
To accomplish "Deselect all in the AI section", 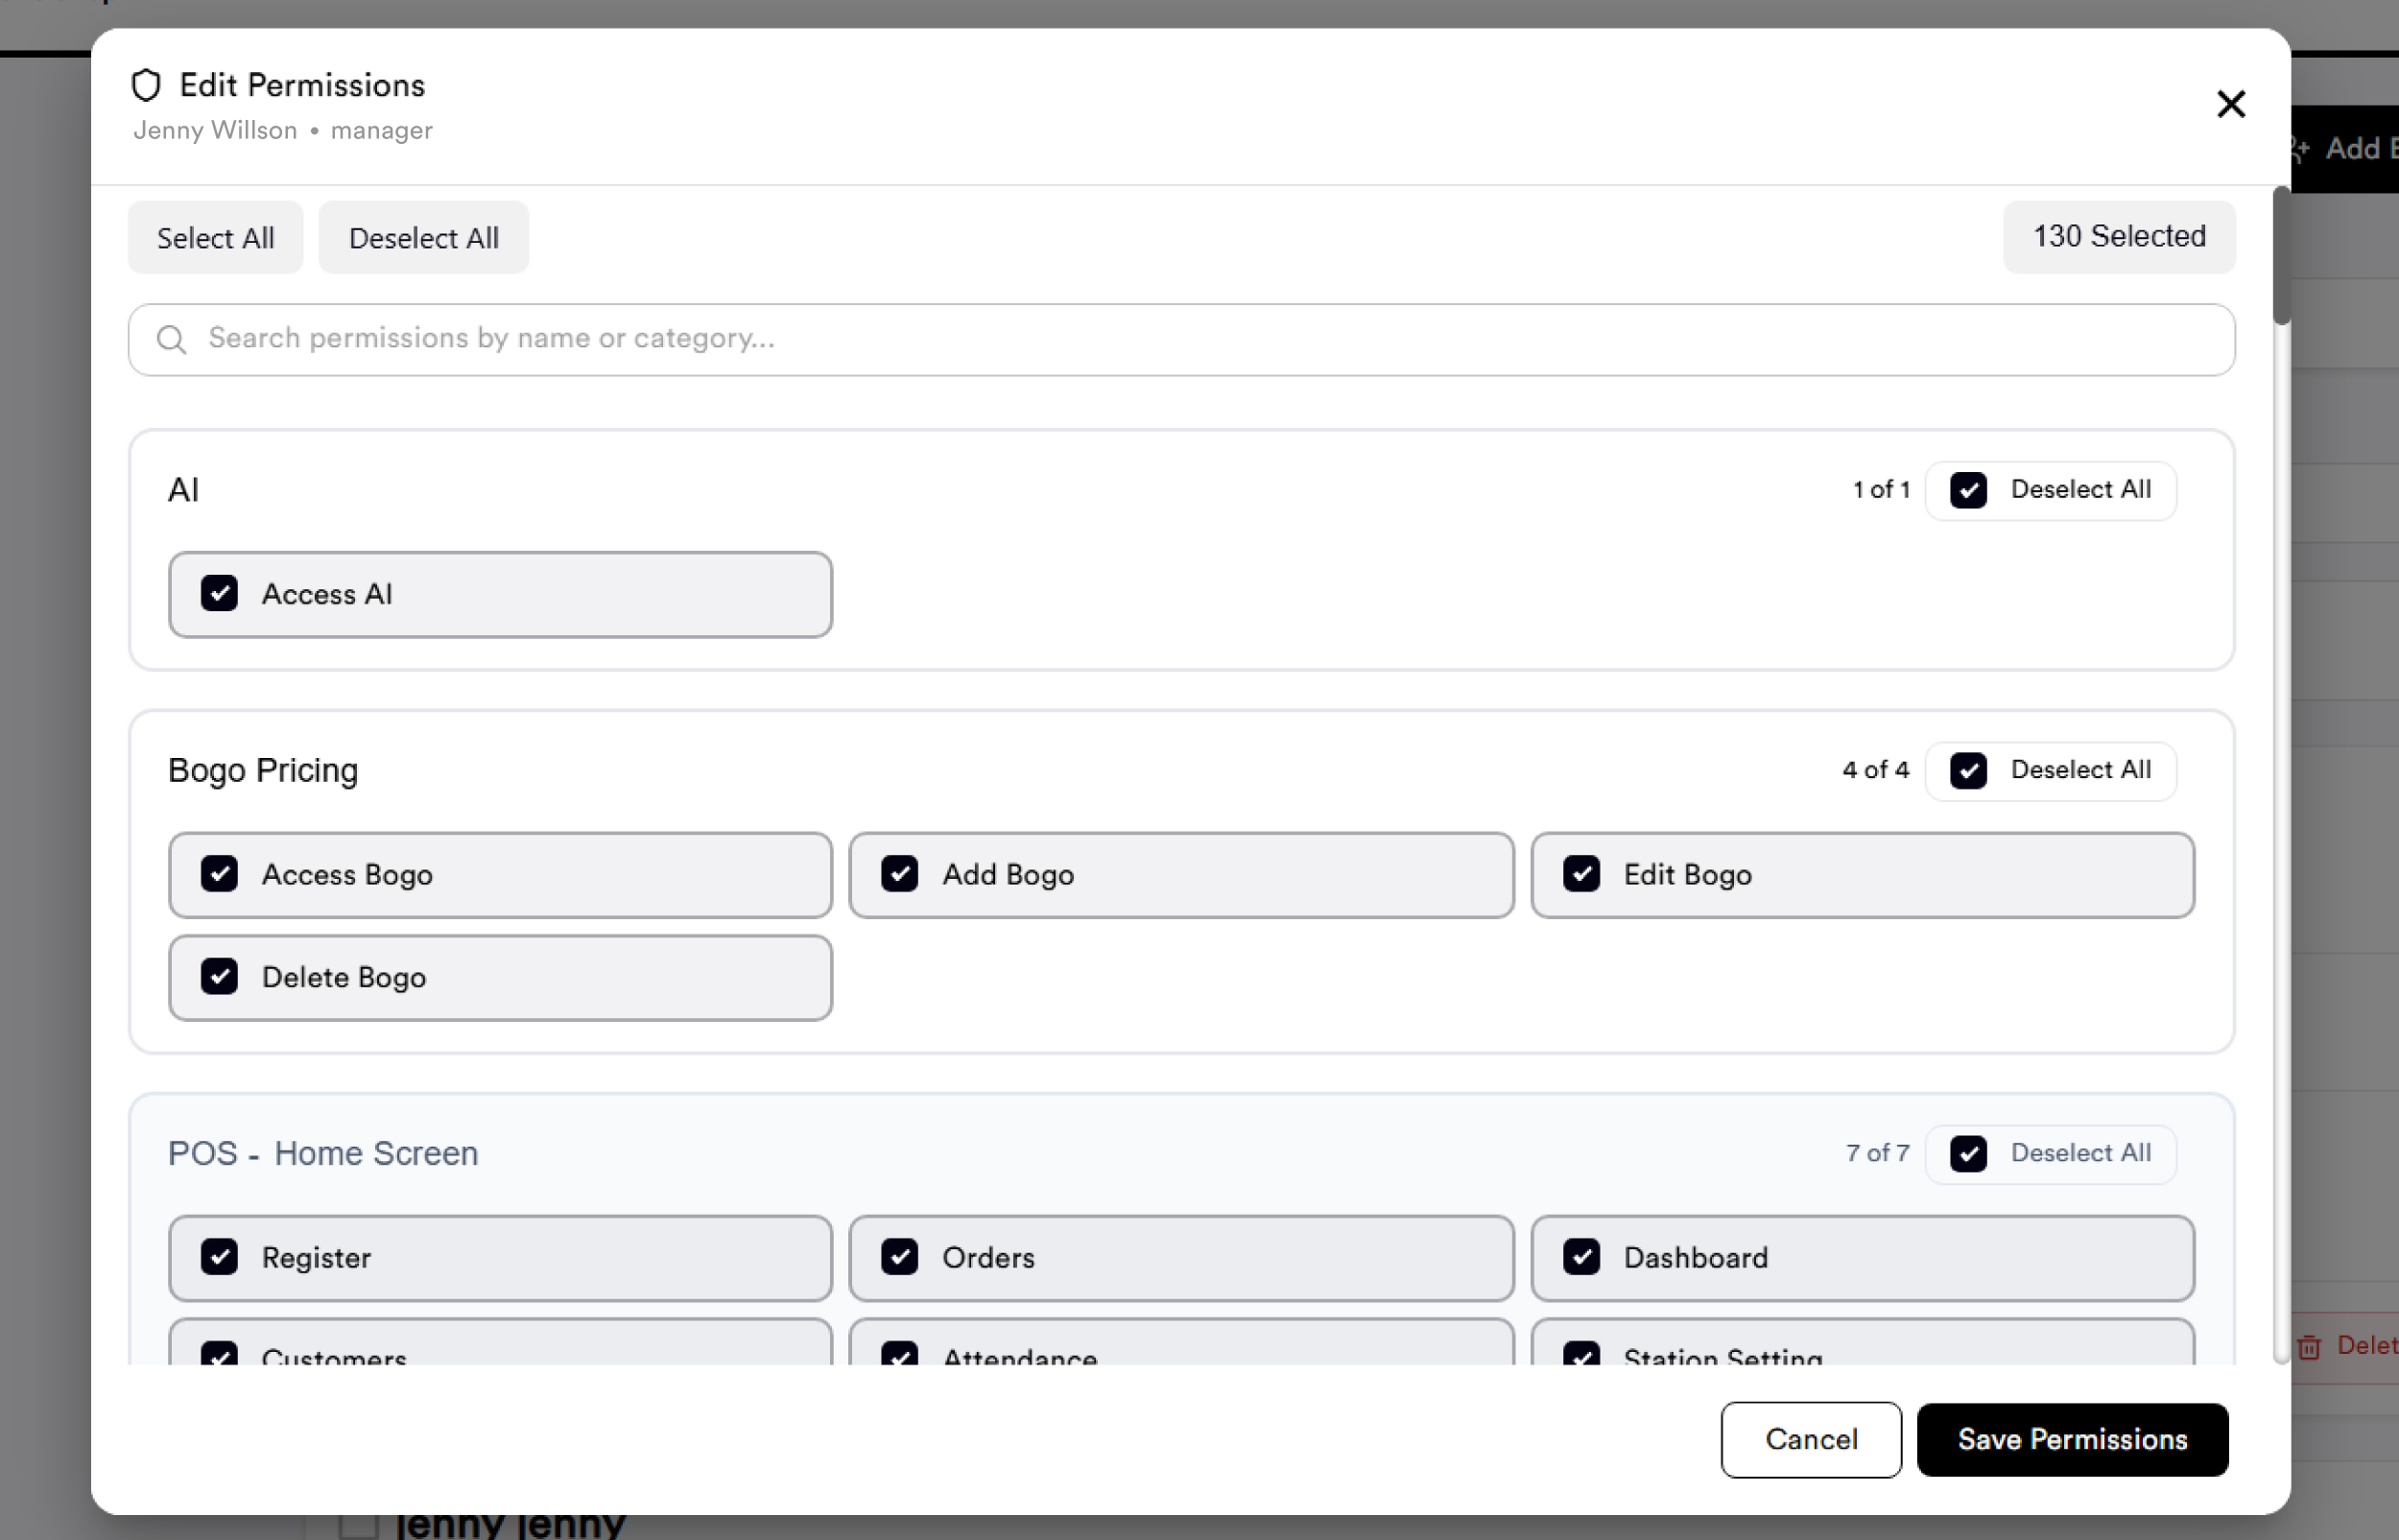I will pos(2050,490).
